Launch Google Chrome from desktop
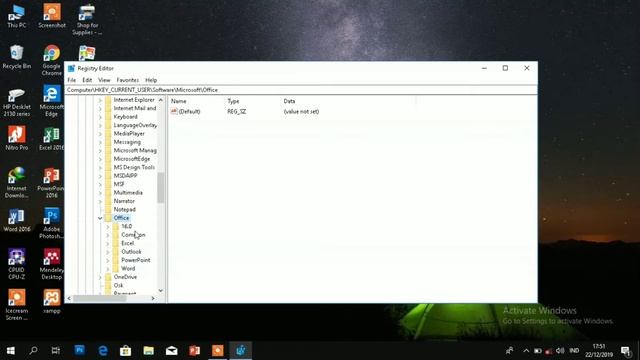This screenshot has height=360, width=640. [x=51, y=60]
